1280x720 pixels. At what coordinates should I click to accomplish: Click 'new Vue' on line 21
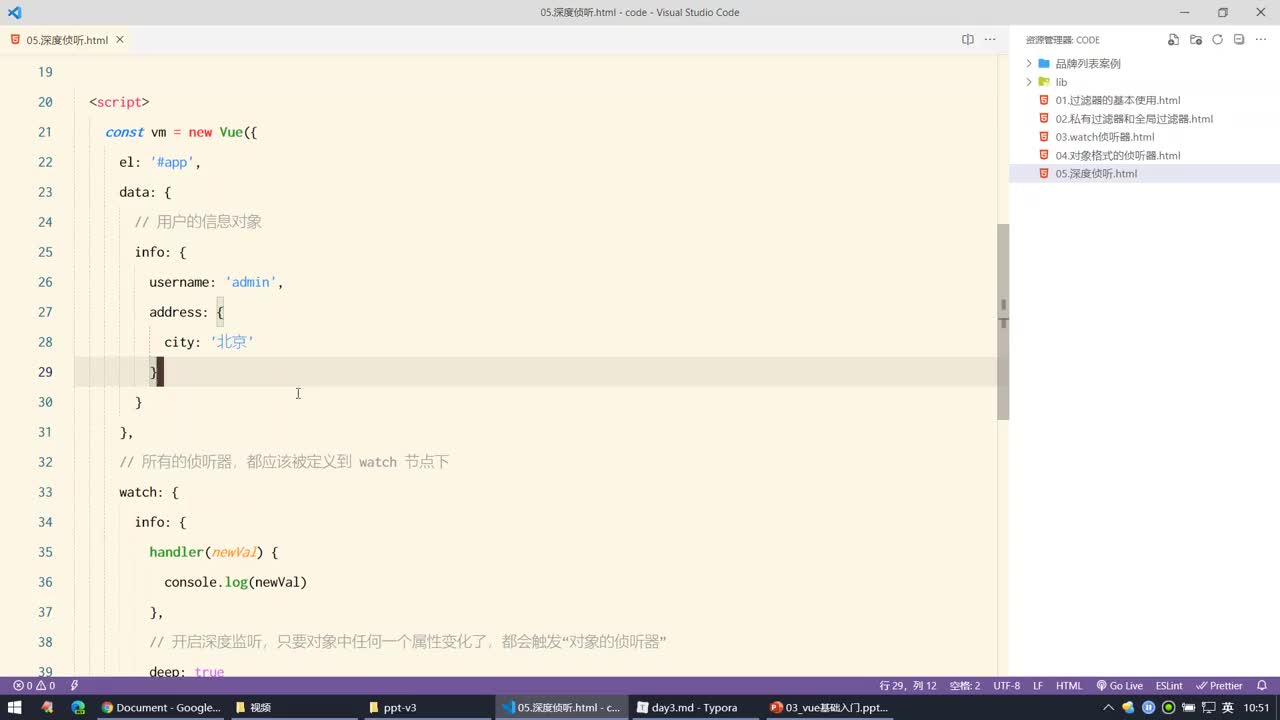[x=216, y=132]
